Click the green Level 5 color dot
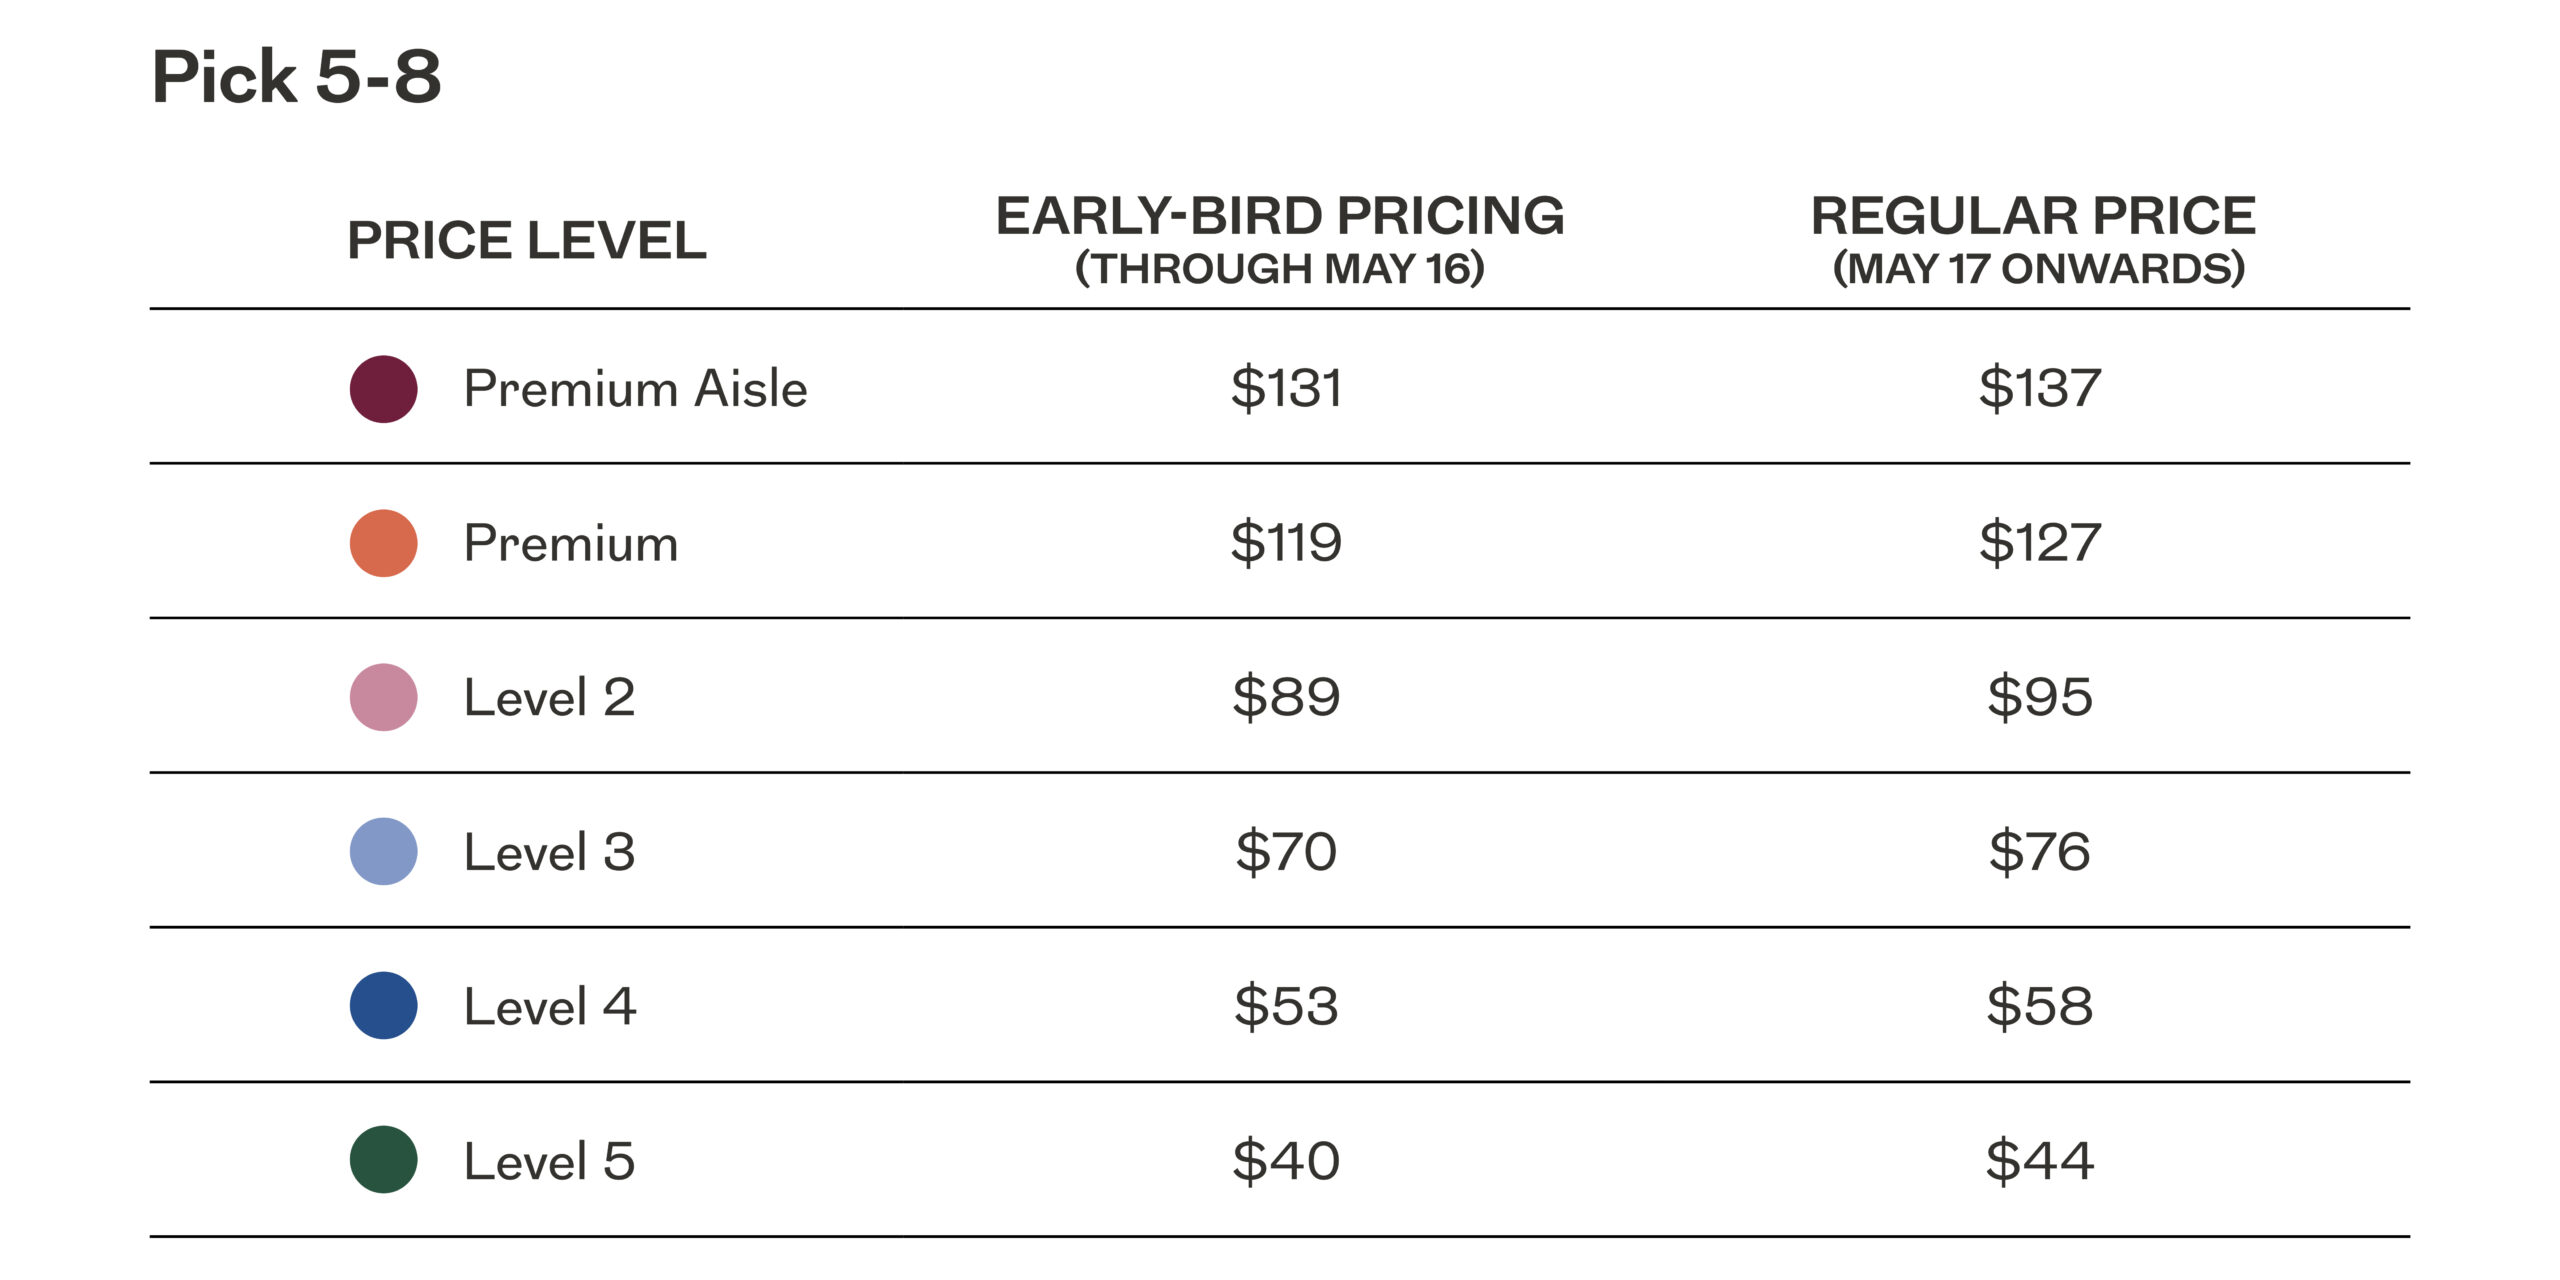This screenshot has width=2560, height=1280. (x=383, y=1160)
